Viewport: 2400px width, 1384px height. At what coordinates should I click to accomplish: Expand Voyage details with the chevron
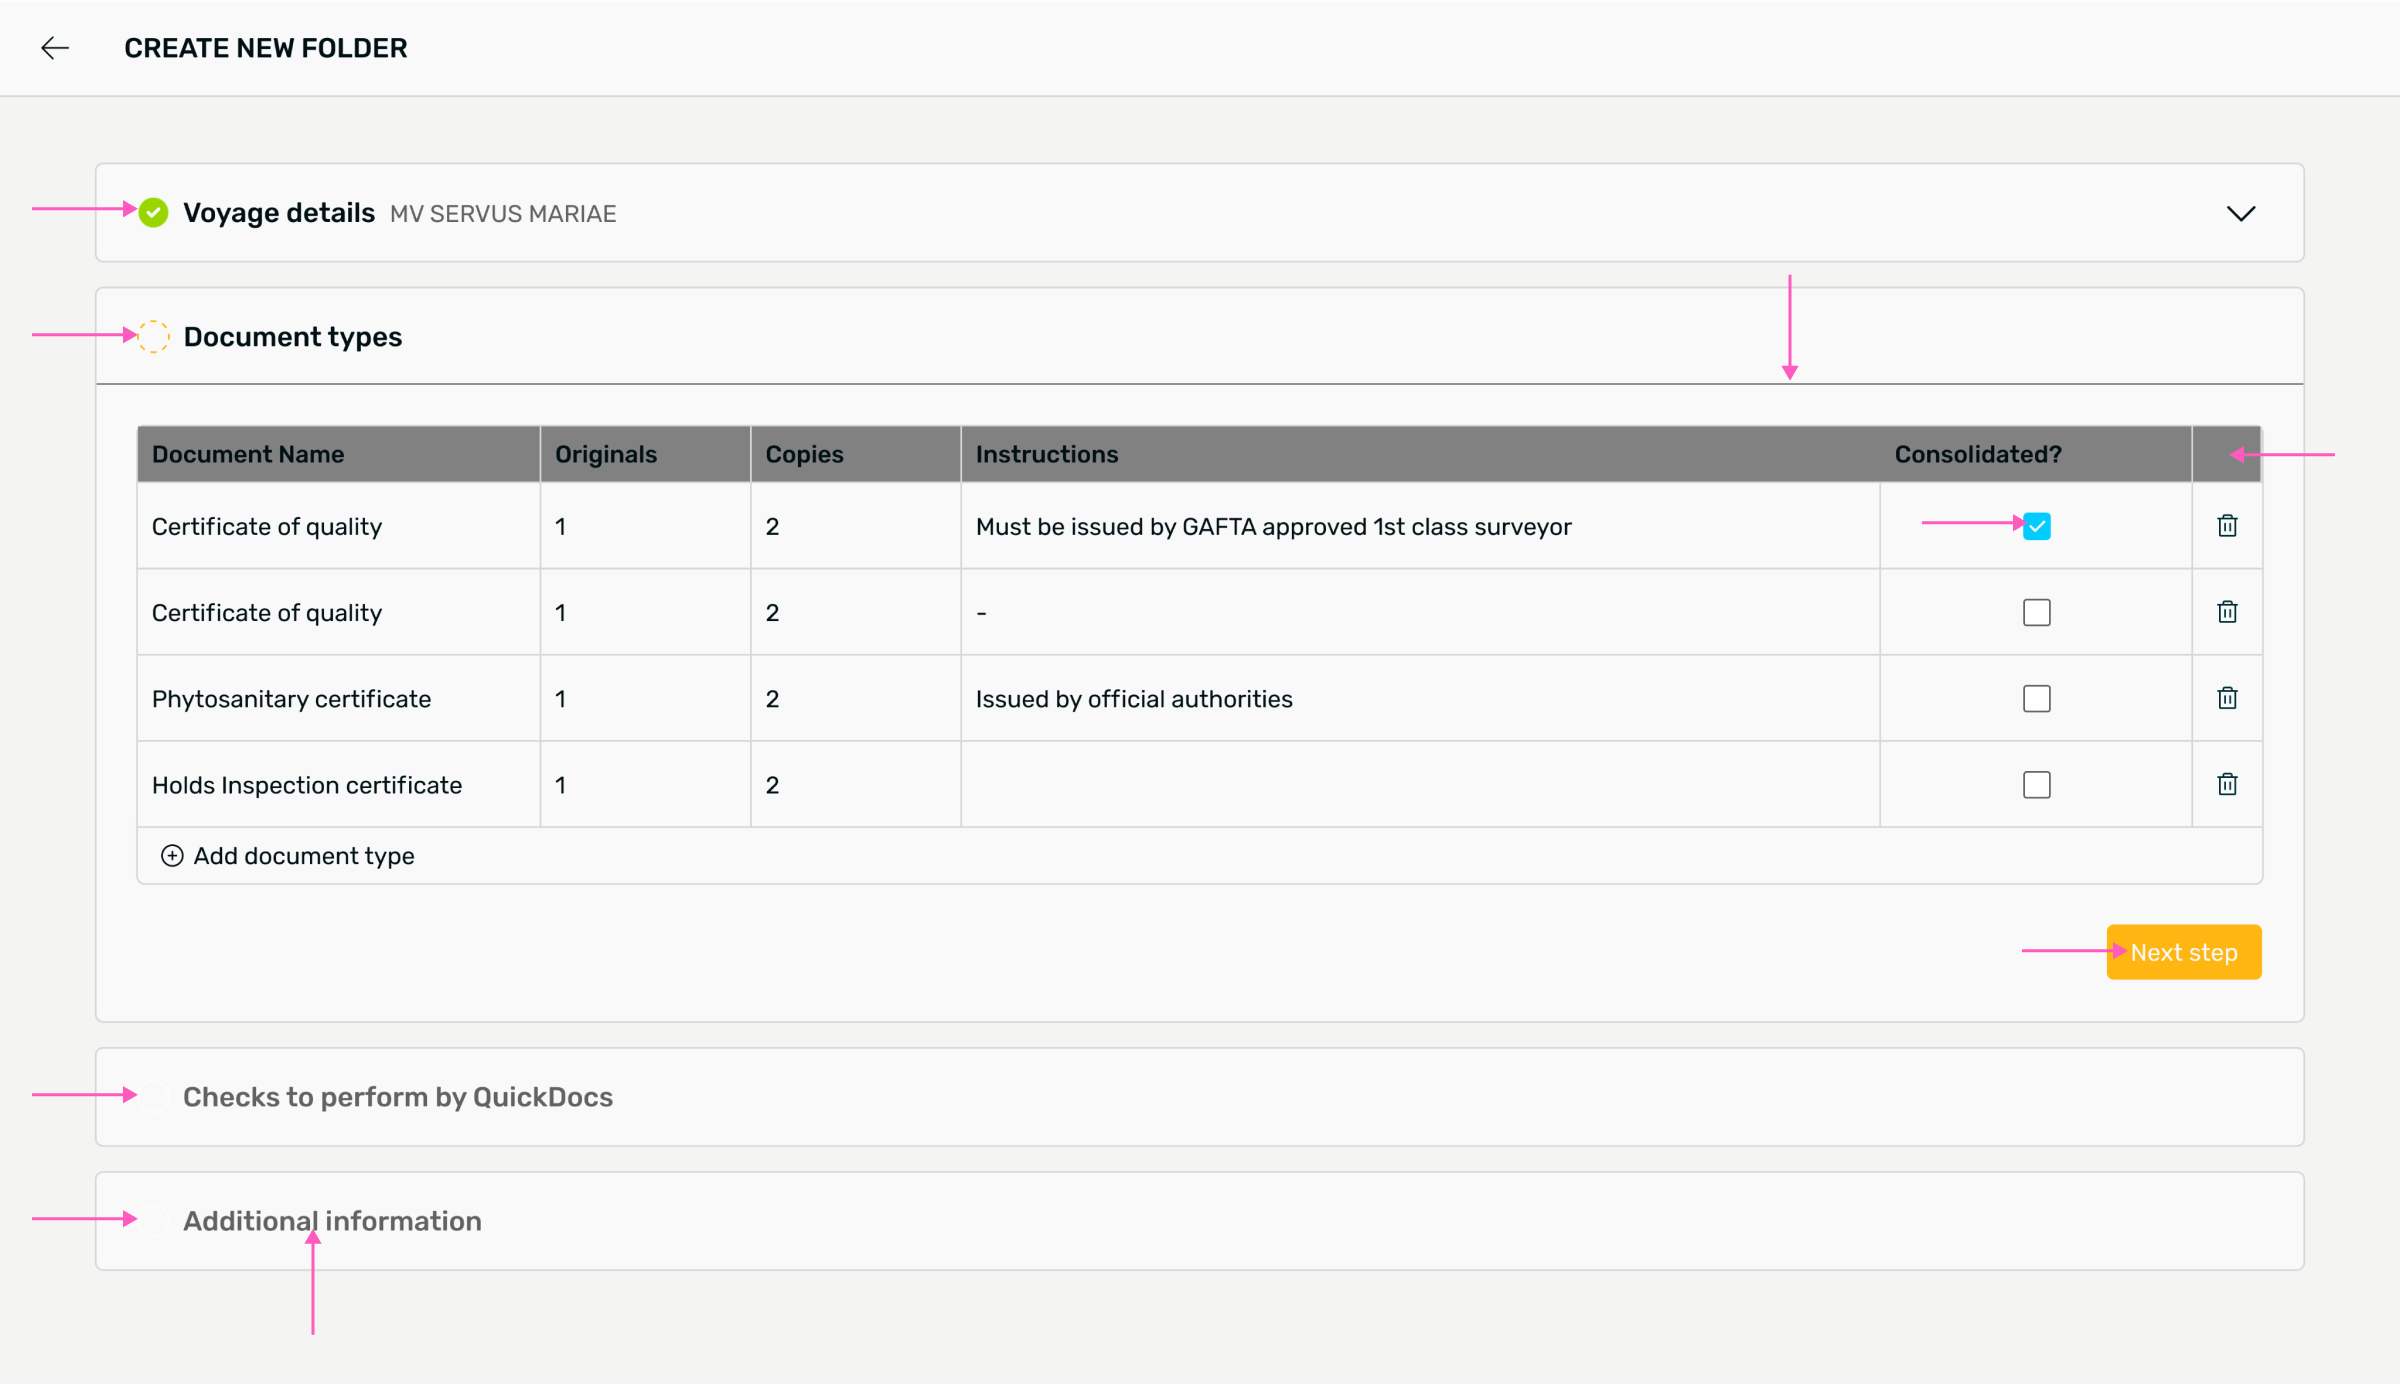point(2241,214)
